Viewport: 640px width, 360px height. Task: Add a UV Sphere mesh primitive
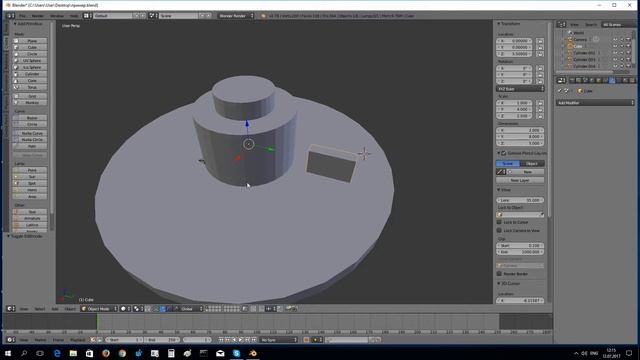point(30,61)
